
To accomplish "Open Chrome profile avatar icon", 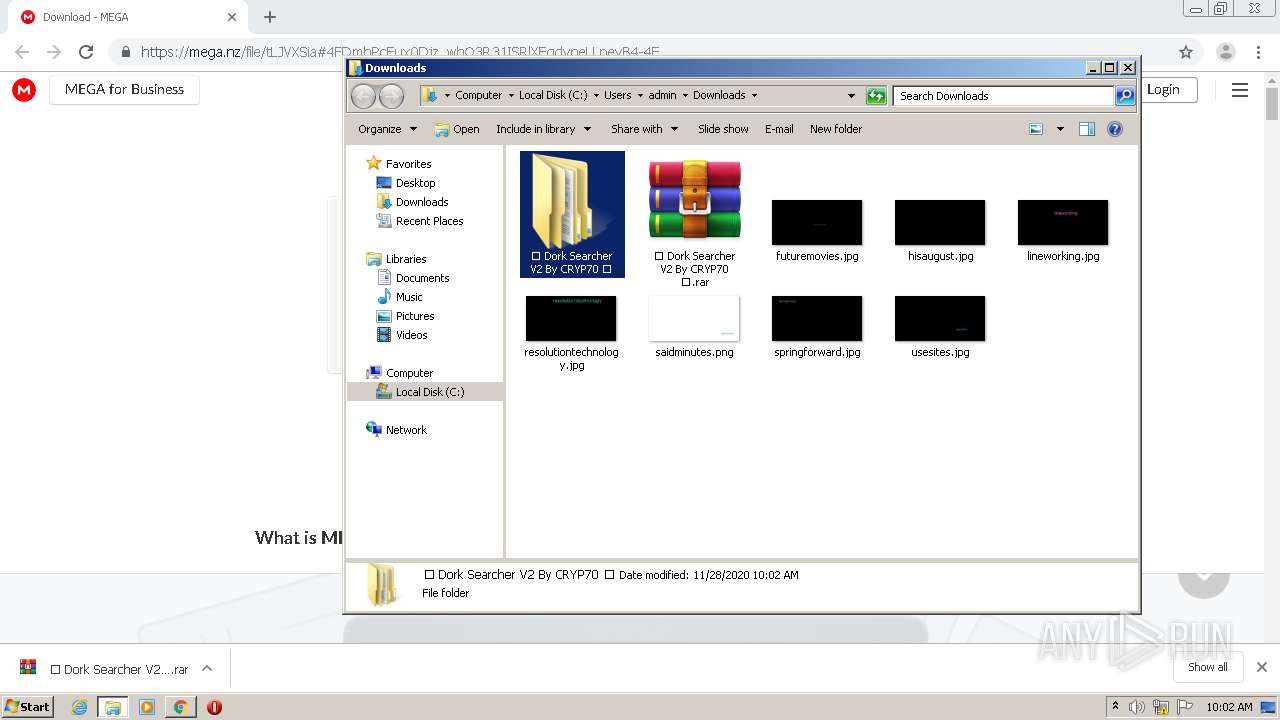I will pos(1226,52).
